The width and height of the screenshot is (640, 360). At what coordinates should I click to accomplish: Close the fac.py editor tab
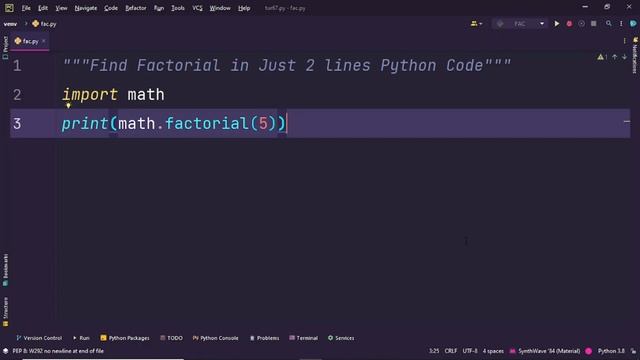(x=44, y=41)
